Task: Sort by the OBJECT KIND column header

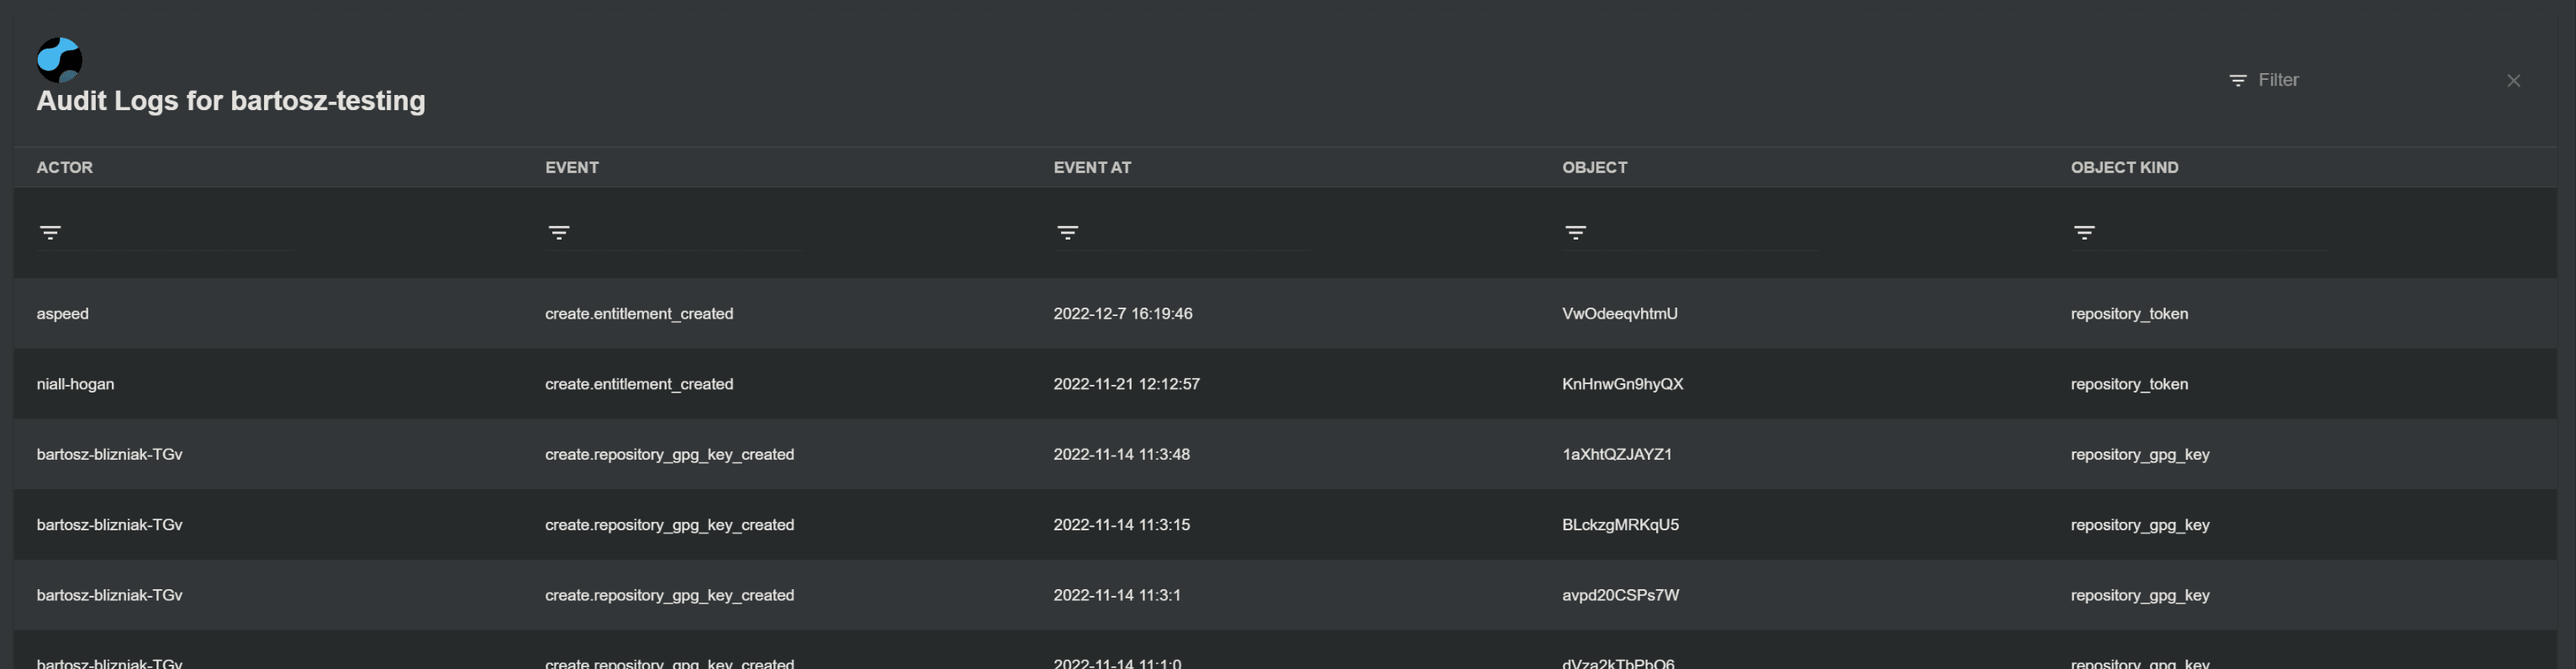Action: coord(2125,167)
